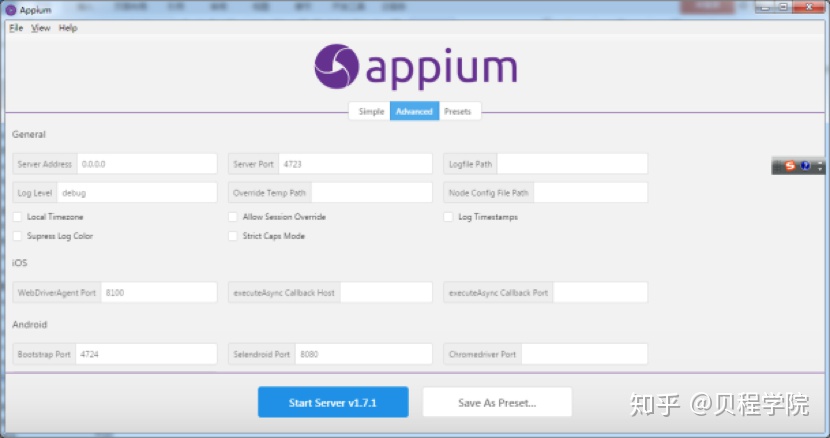Click the Appium icon in title bar

[11, 10]
